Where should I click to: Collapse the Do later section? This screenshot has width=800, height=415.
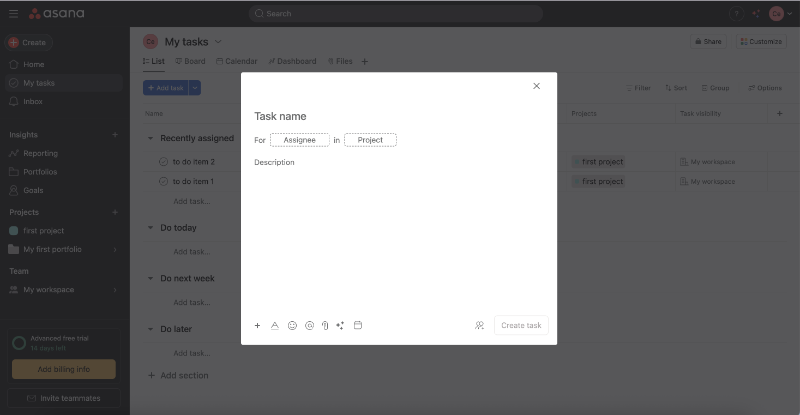pyautogui.click(x=151, y=329)
